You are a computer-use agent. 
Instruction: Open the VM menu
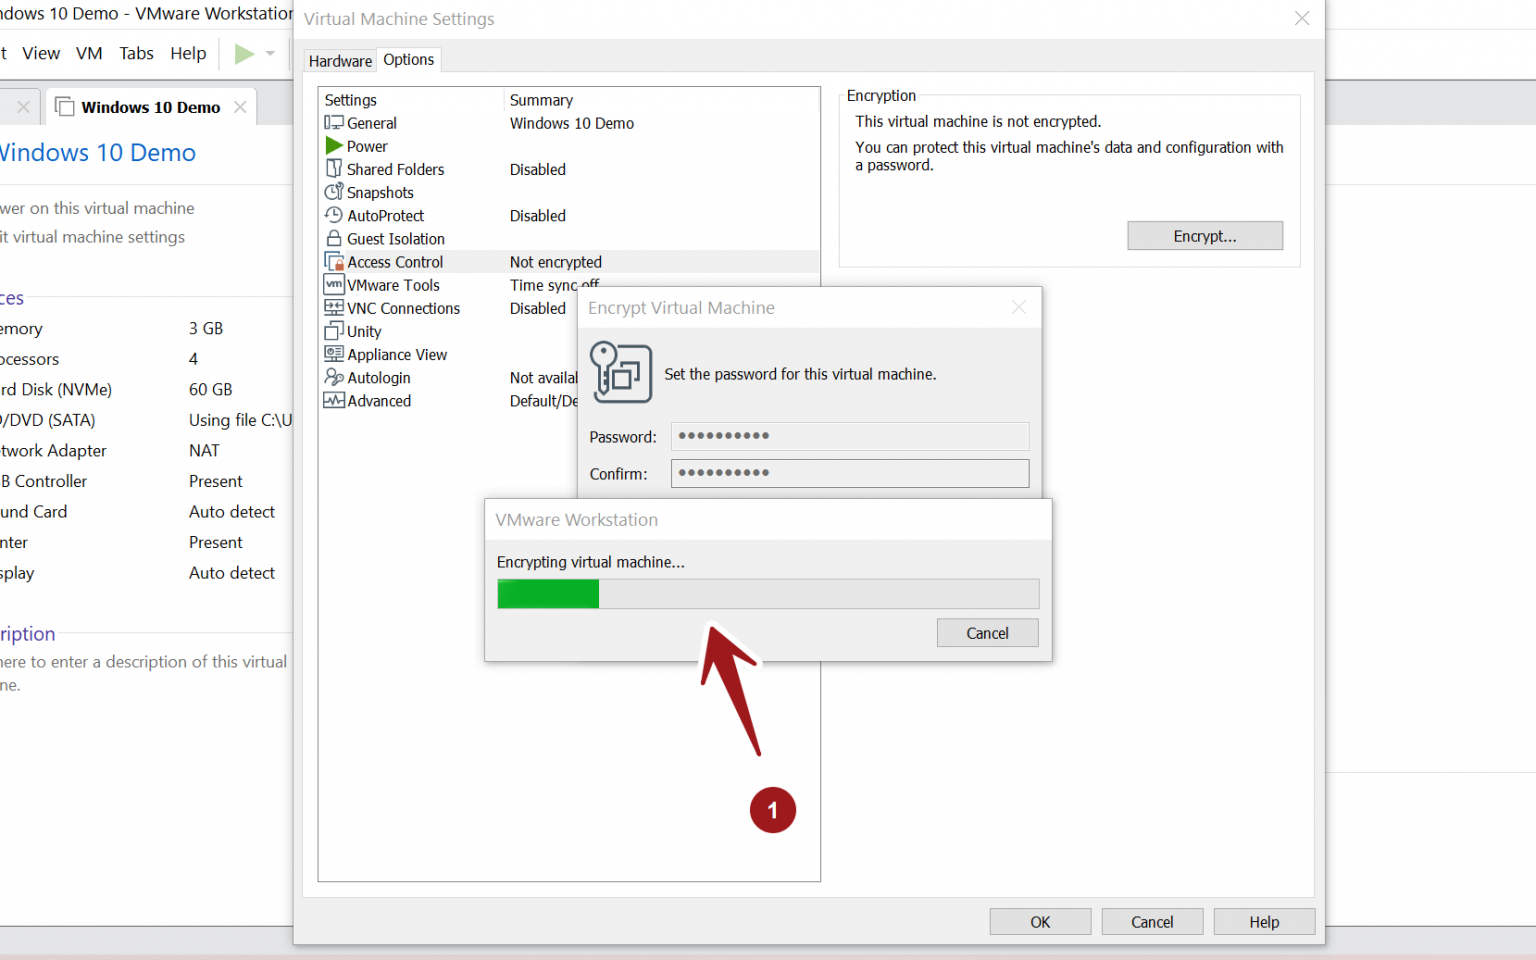click(x=89, y=53)
